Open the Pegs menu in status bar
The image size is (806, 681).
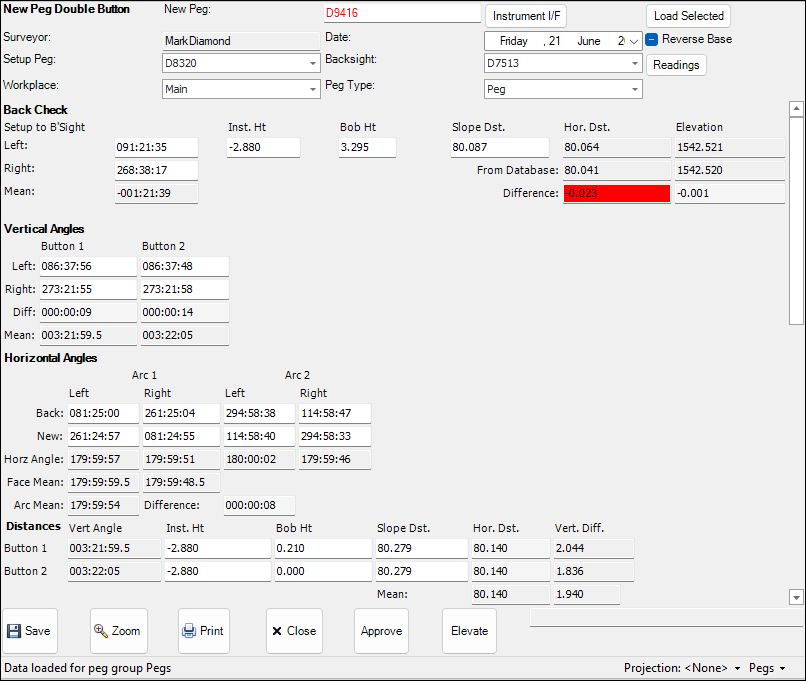click(767, 668)
